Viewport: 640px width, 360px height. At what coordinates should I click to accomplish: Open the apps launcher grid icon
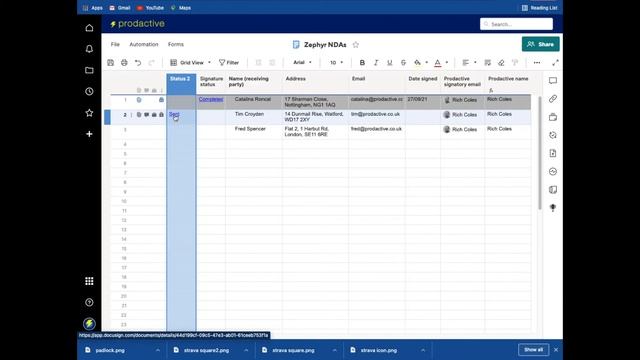tap(89, 281)
